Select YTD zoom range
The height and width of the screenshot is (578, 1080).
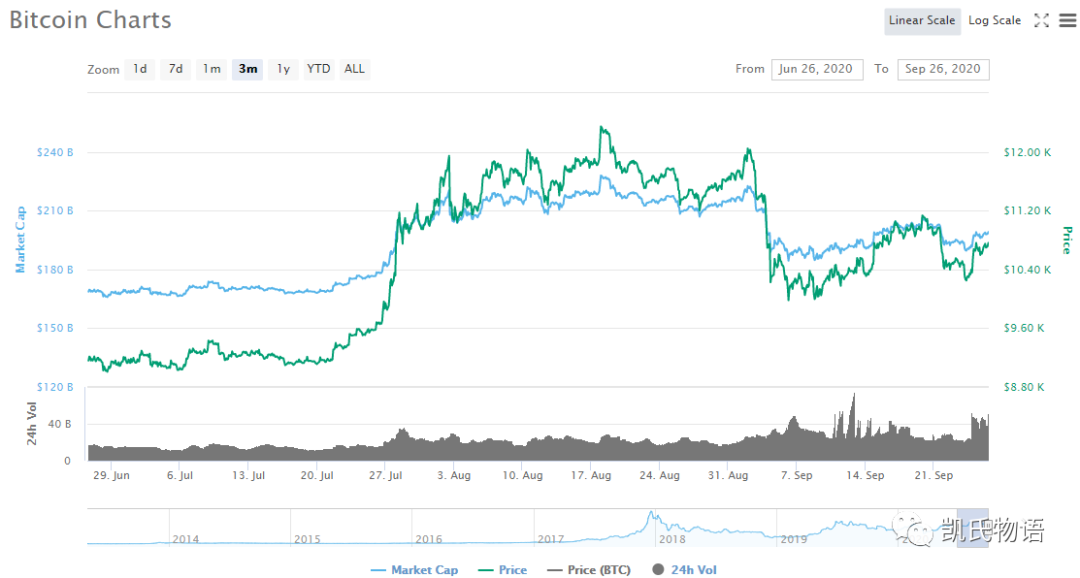coord(318,69)
